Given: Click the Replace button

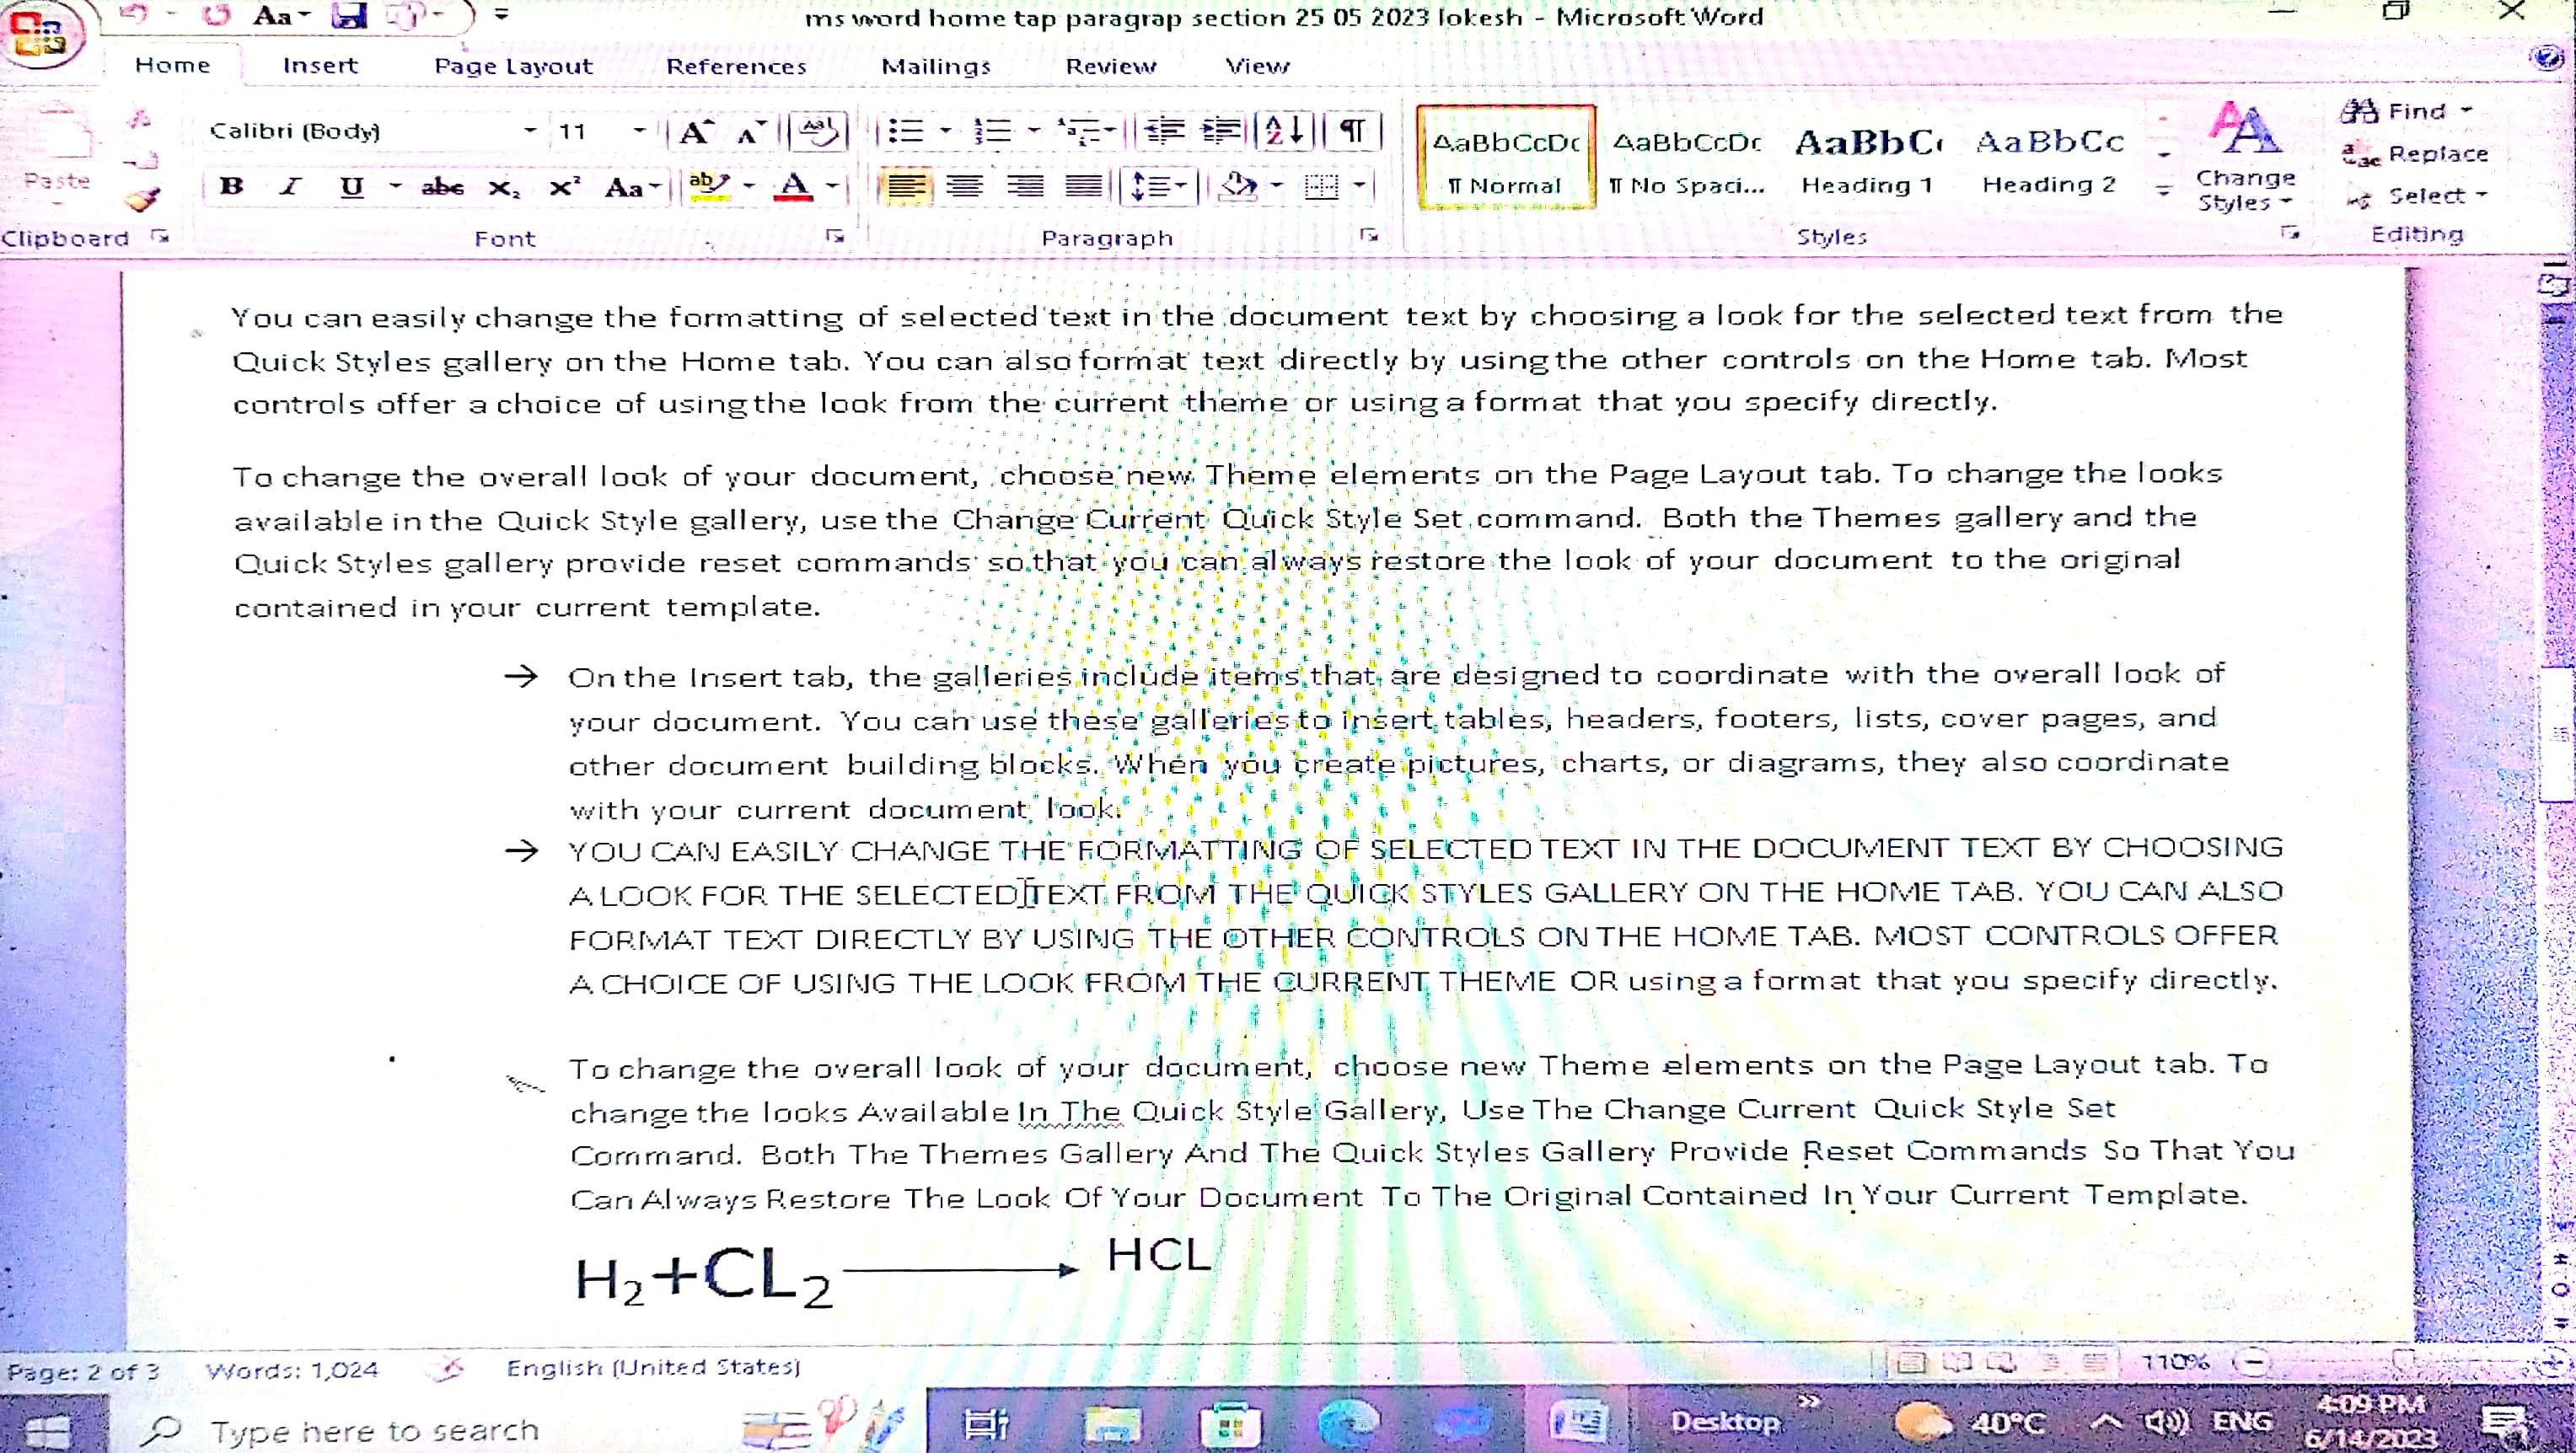Looking at the screenshot, I should [x=2418, y=154].
